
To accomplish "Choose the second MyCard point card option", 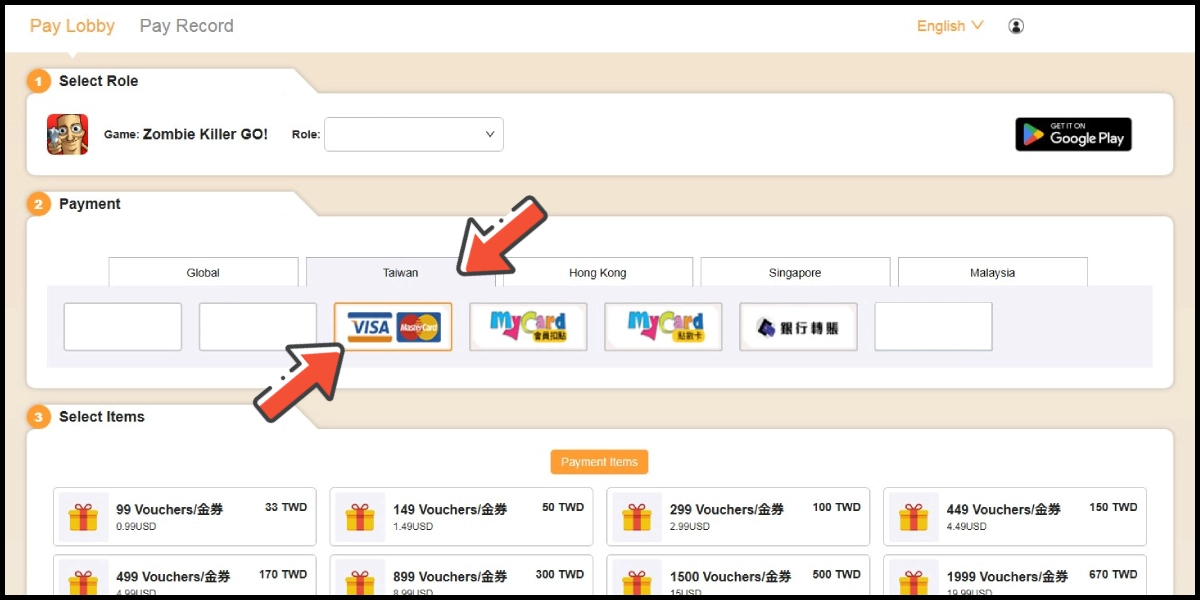I will [663, 327].
